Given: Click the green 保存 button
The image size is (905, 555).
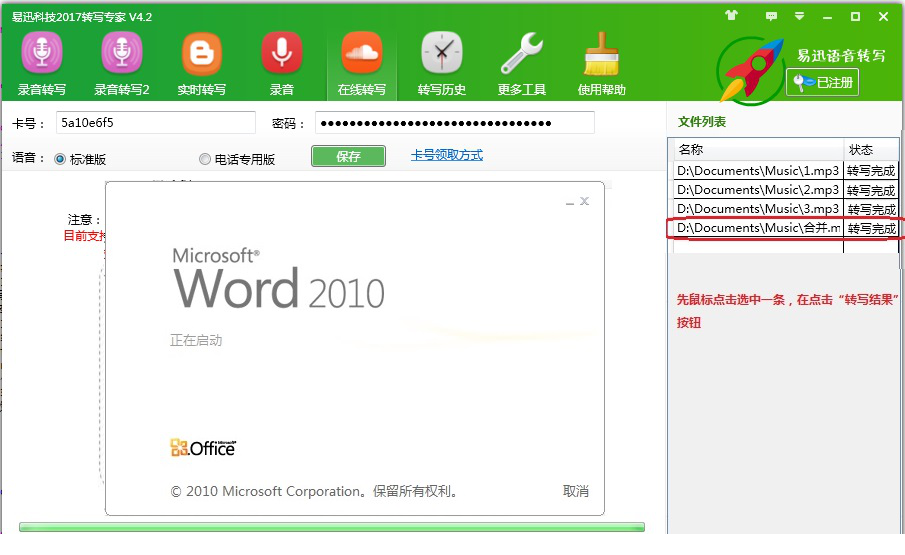Looking at the screenshot, I should pos(348,156).
